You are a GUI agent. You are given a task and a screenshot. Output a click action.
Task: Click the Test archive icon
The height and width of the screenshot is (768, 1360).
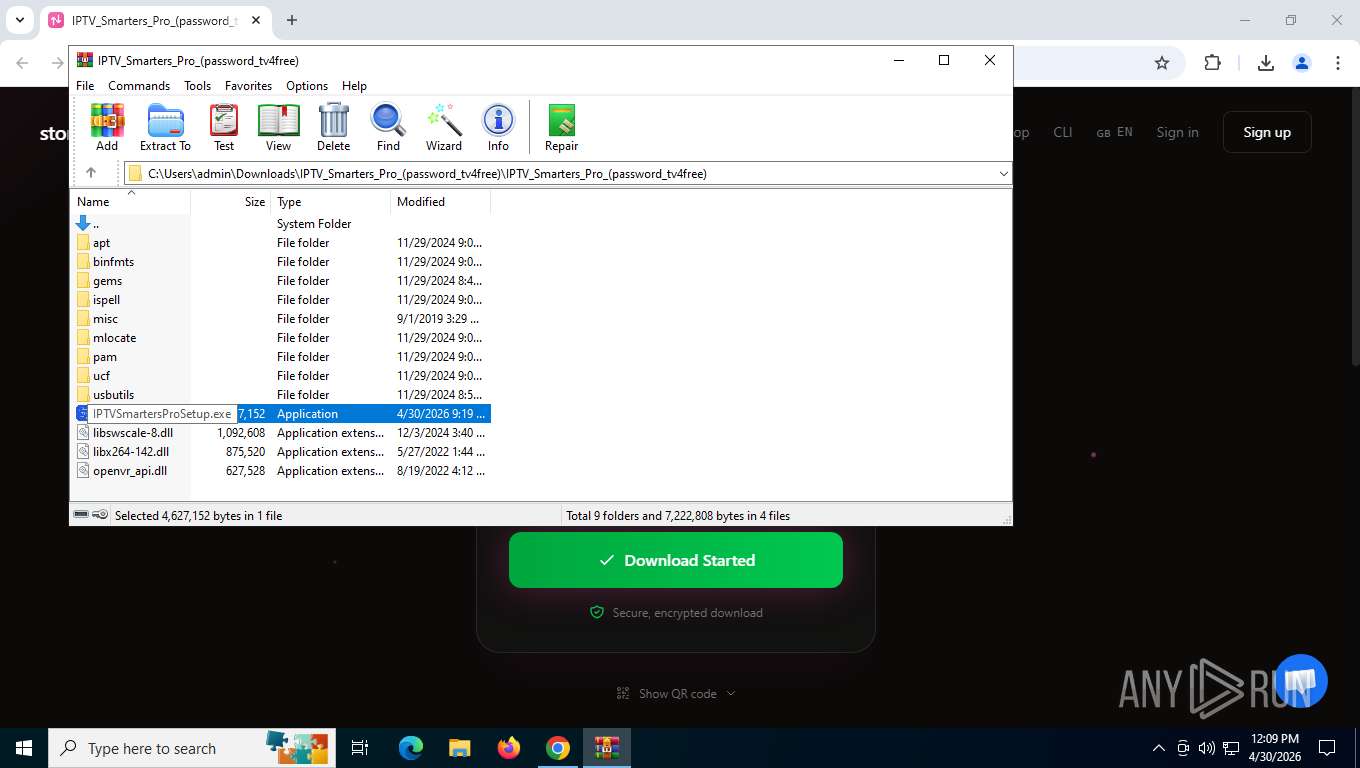(x=224, y=127)
